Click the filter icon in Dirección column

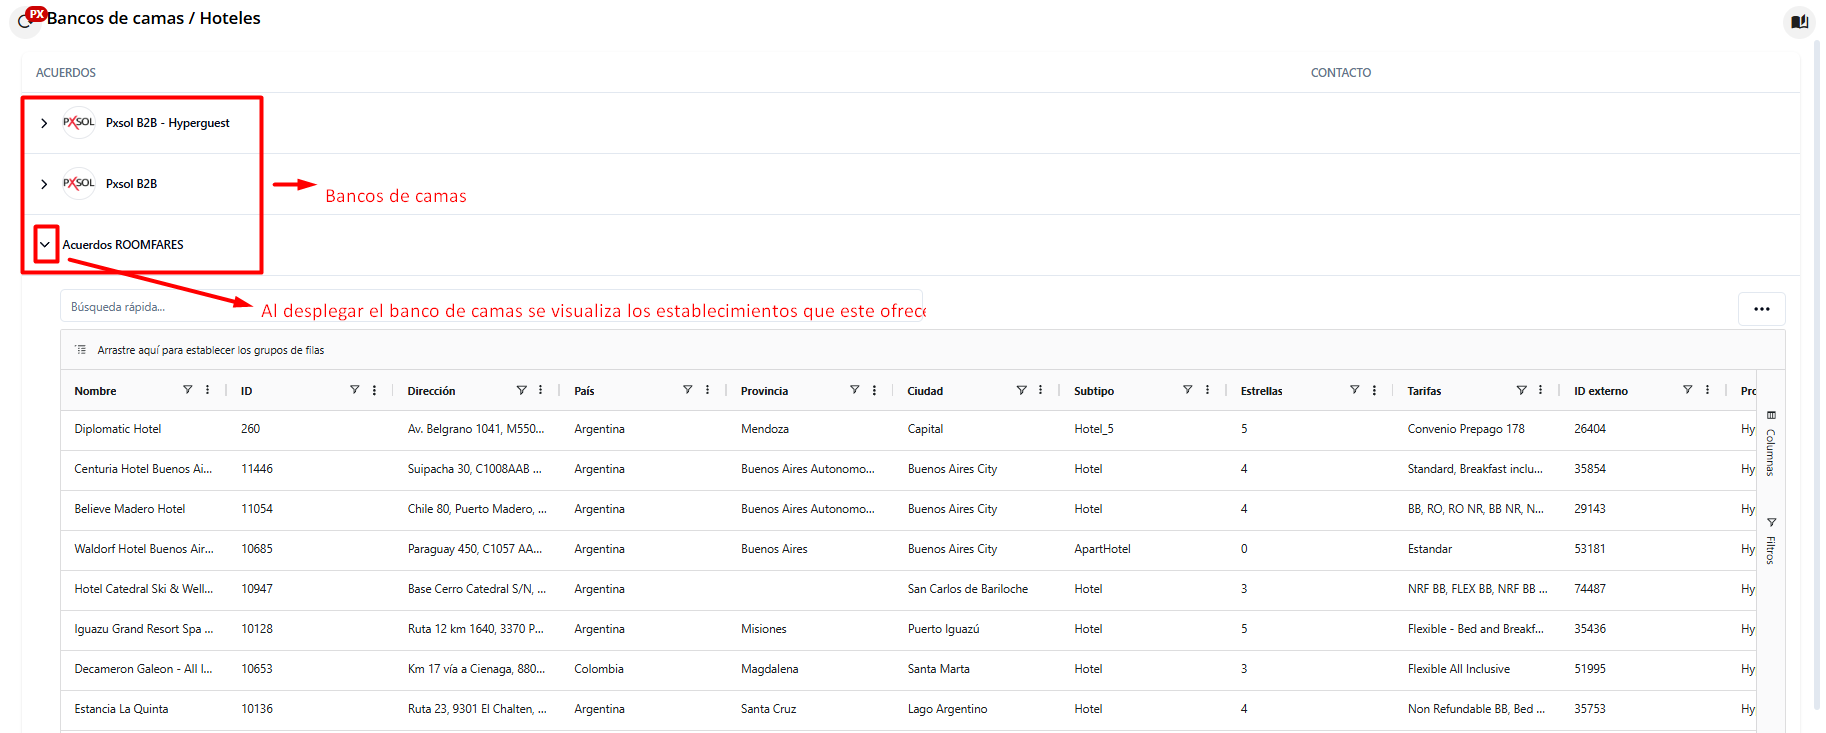tap(521, 390)
